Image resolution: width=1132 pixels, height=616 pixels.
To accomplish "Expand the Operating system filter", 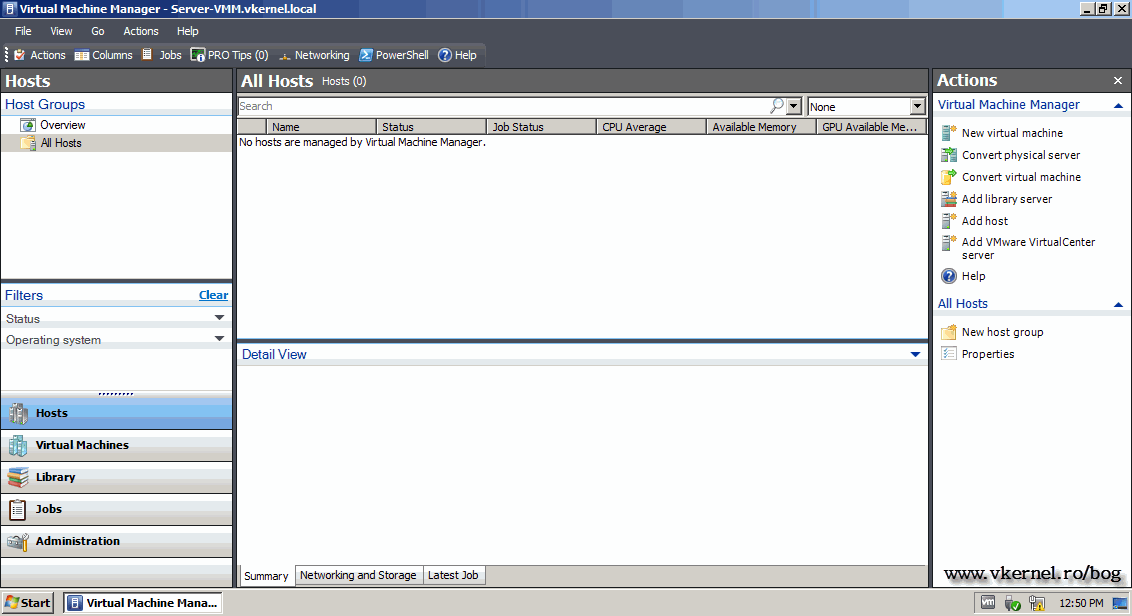I will point(219,340).
